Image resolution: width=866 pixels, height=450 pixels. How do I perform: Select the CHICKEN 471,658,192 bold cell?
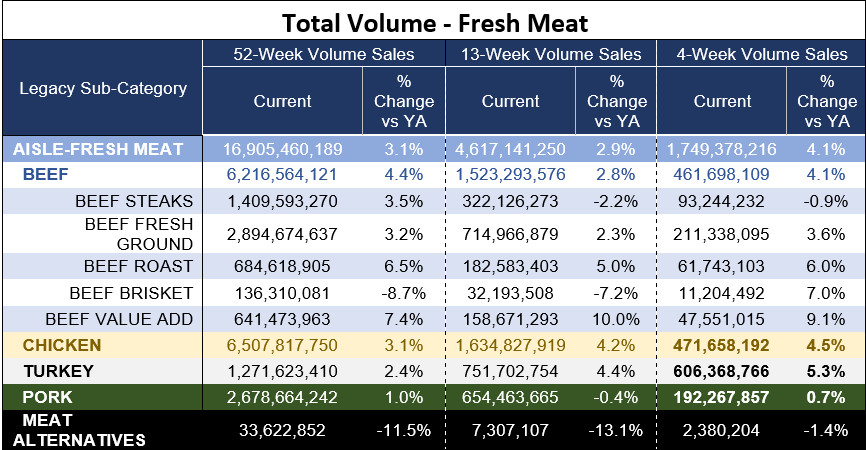pos(721,346)
